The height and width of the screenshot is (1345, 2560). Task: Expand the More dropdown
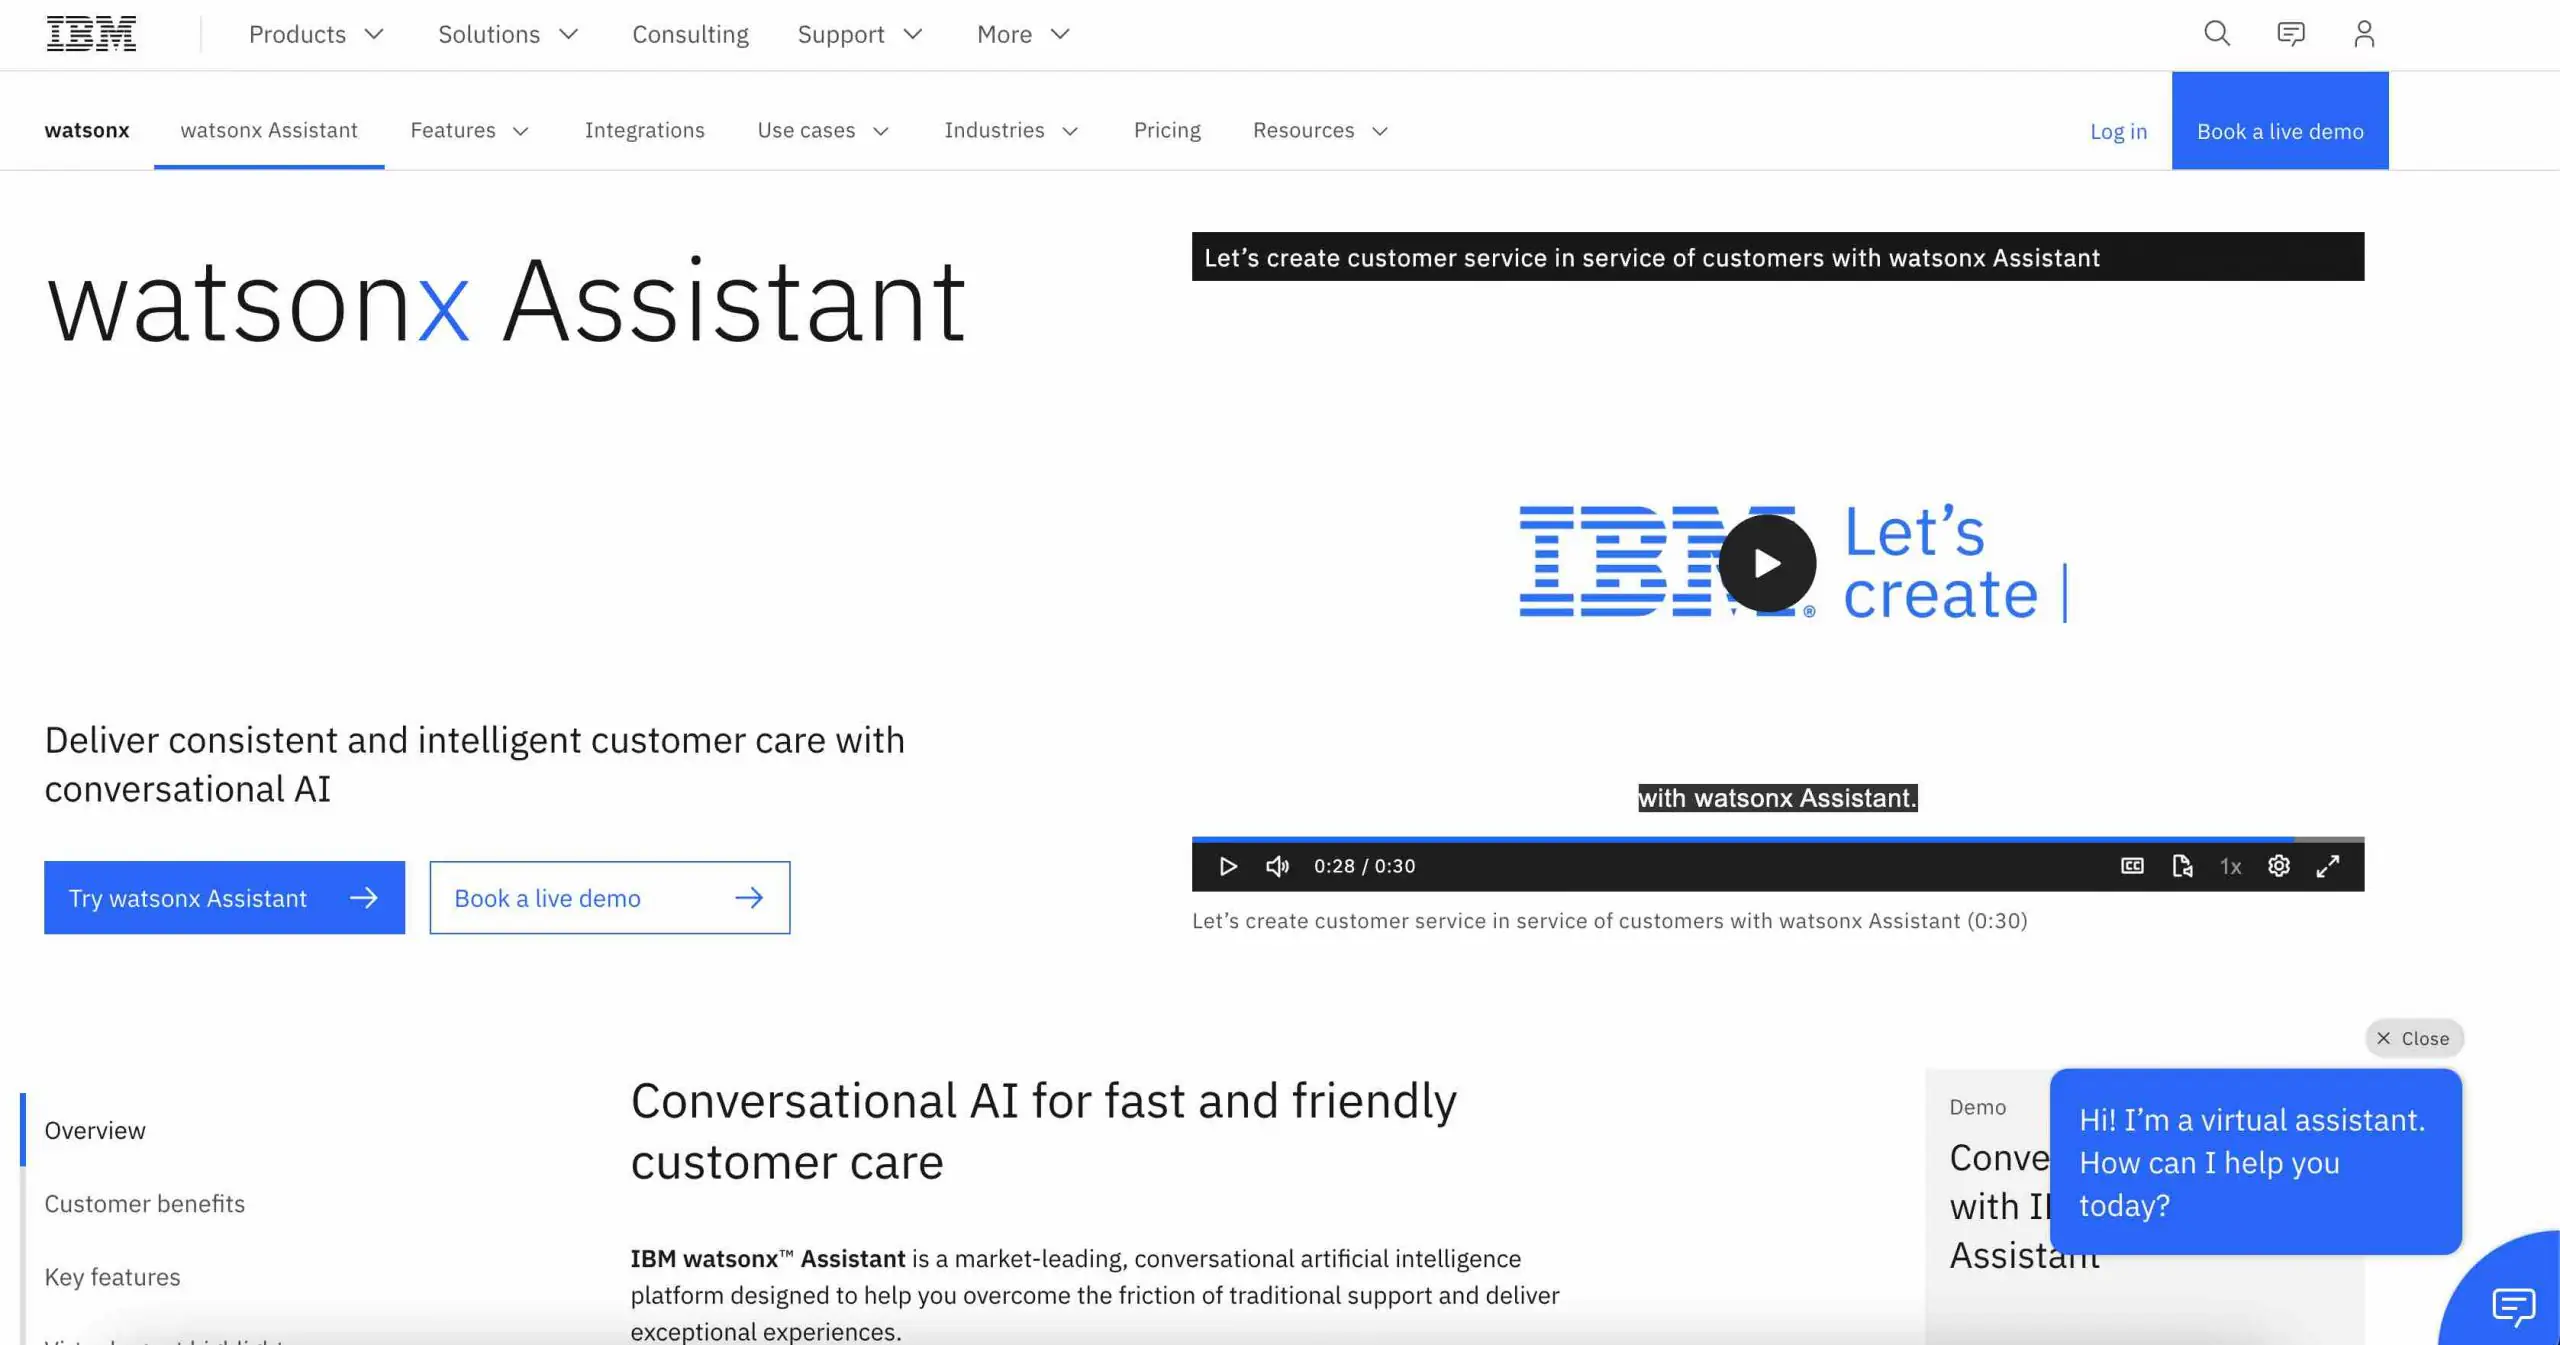click(x=1024, y=34)
